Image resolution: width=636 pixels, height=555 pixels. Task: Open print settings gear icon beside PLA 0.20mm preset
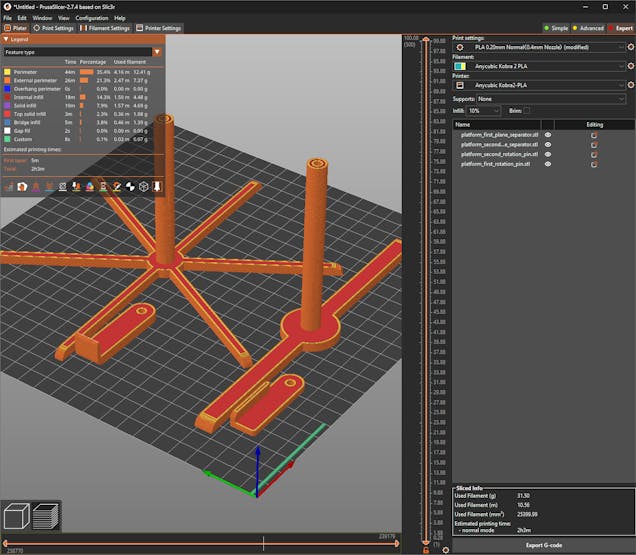coord(630,46)
